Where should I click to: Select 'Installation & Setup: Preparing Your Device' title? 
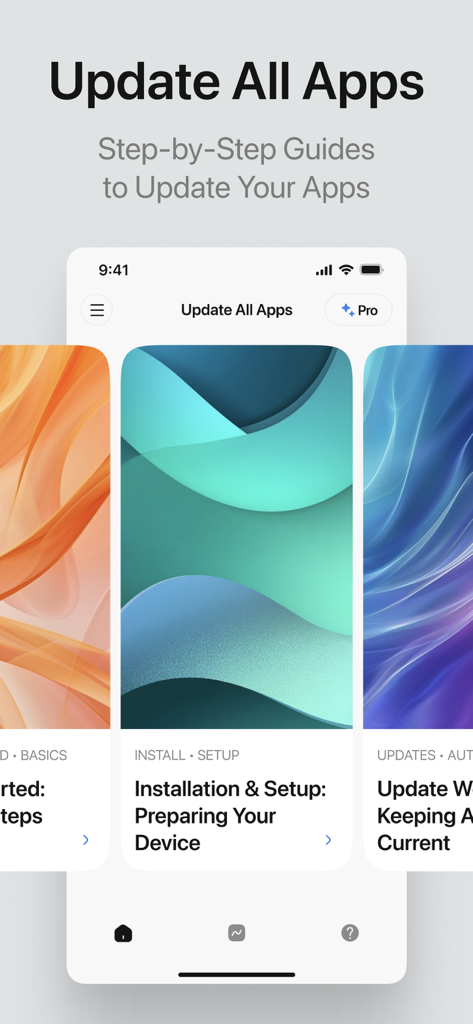pyautogui.click(x=230, y=816)
